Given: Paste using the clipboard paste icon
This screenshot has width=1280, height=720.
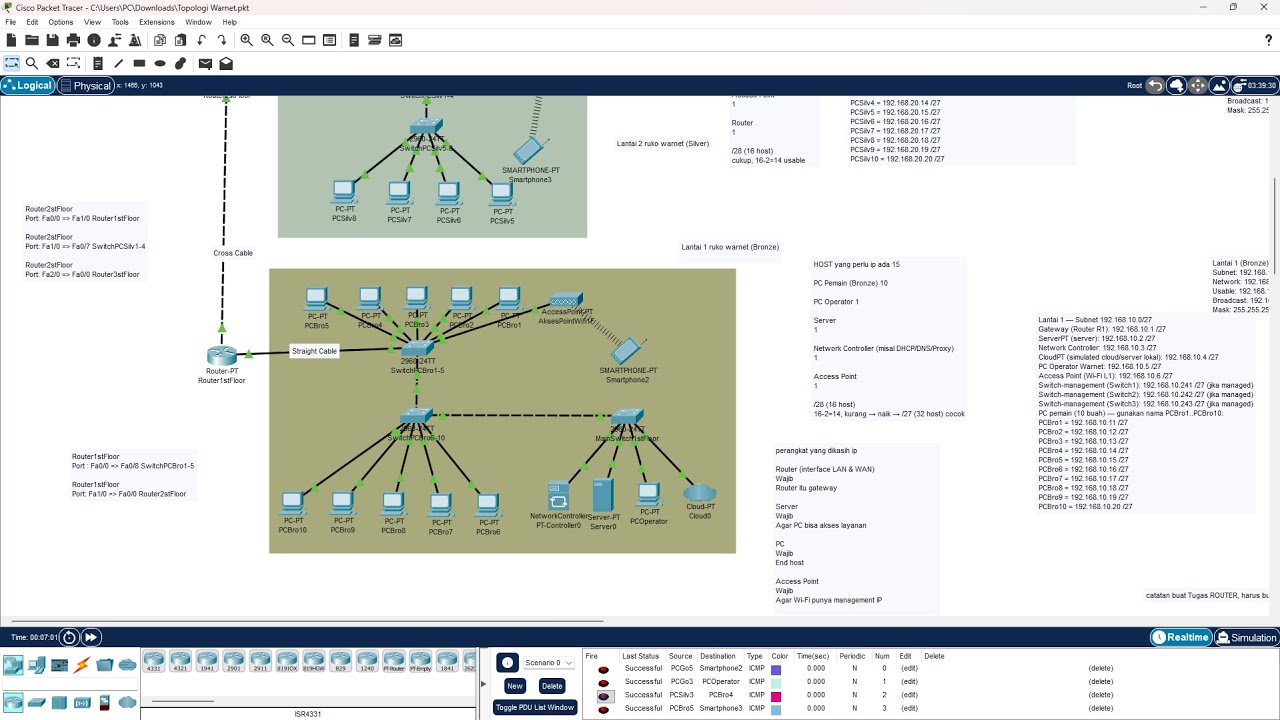Looking at the screenshot, I should tap(180, 40).
